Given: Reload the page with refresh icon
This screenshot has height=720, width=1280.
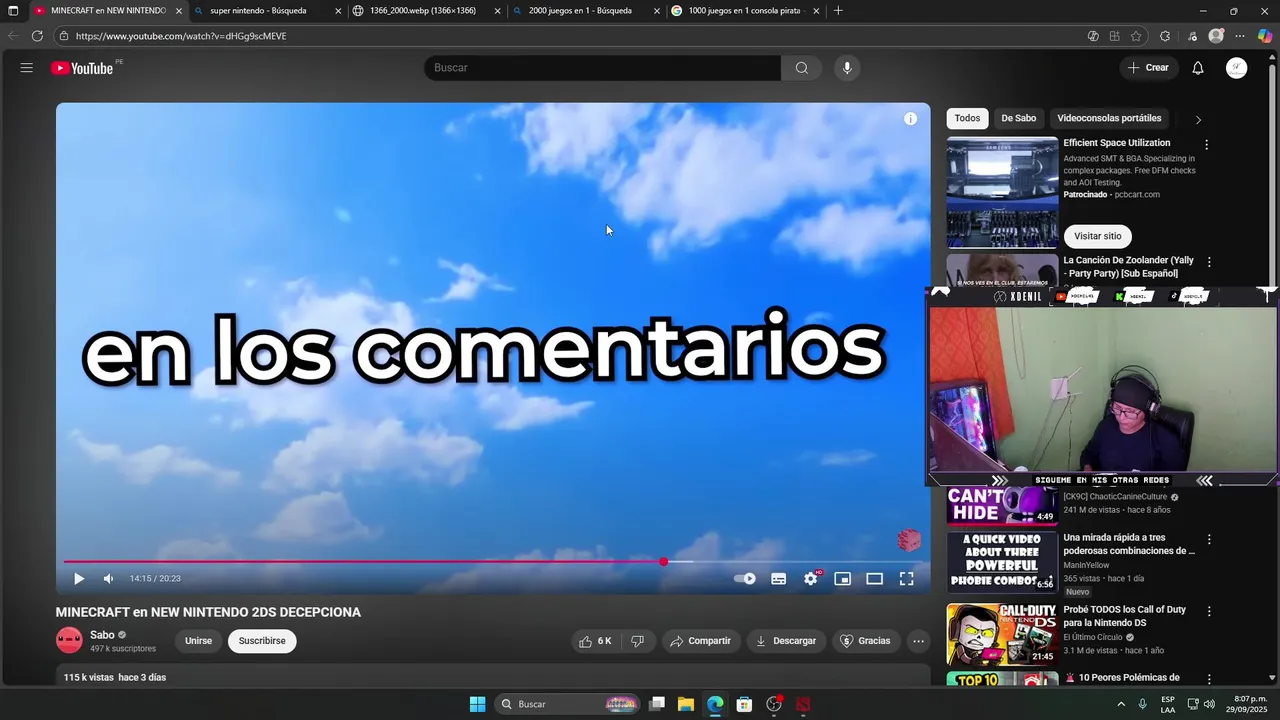Looking at the screenshot, I should click(37, 36).
